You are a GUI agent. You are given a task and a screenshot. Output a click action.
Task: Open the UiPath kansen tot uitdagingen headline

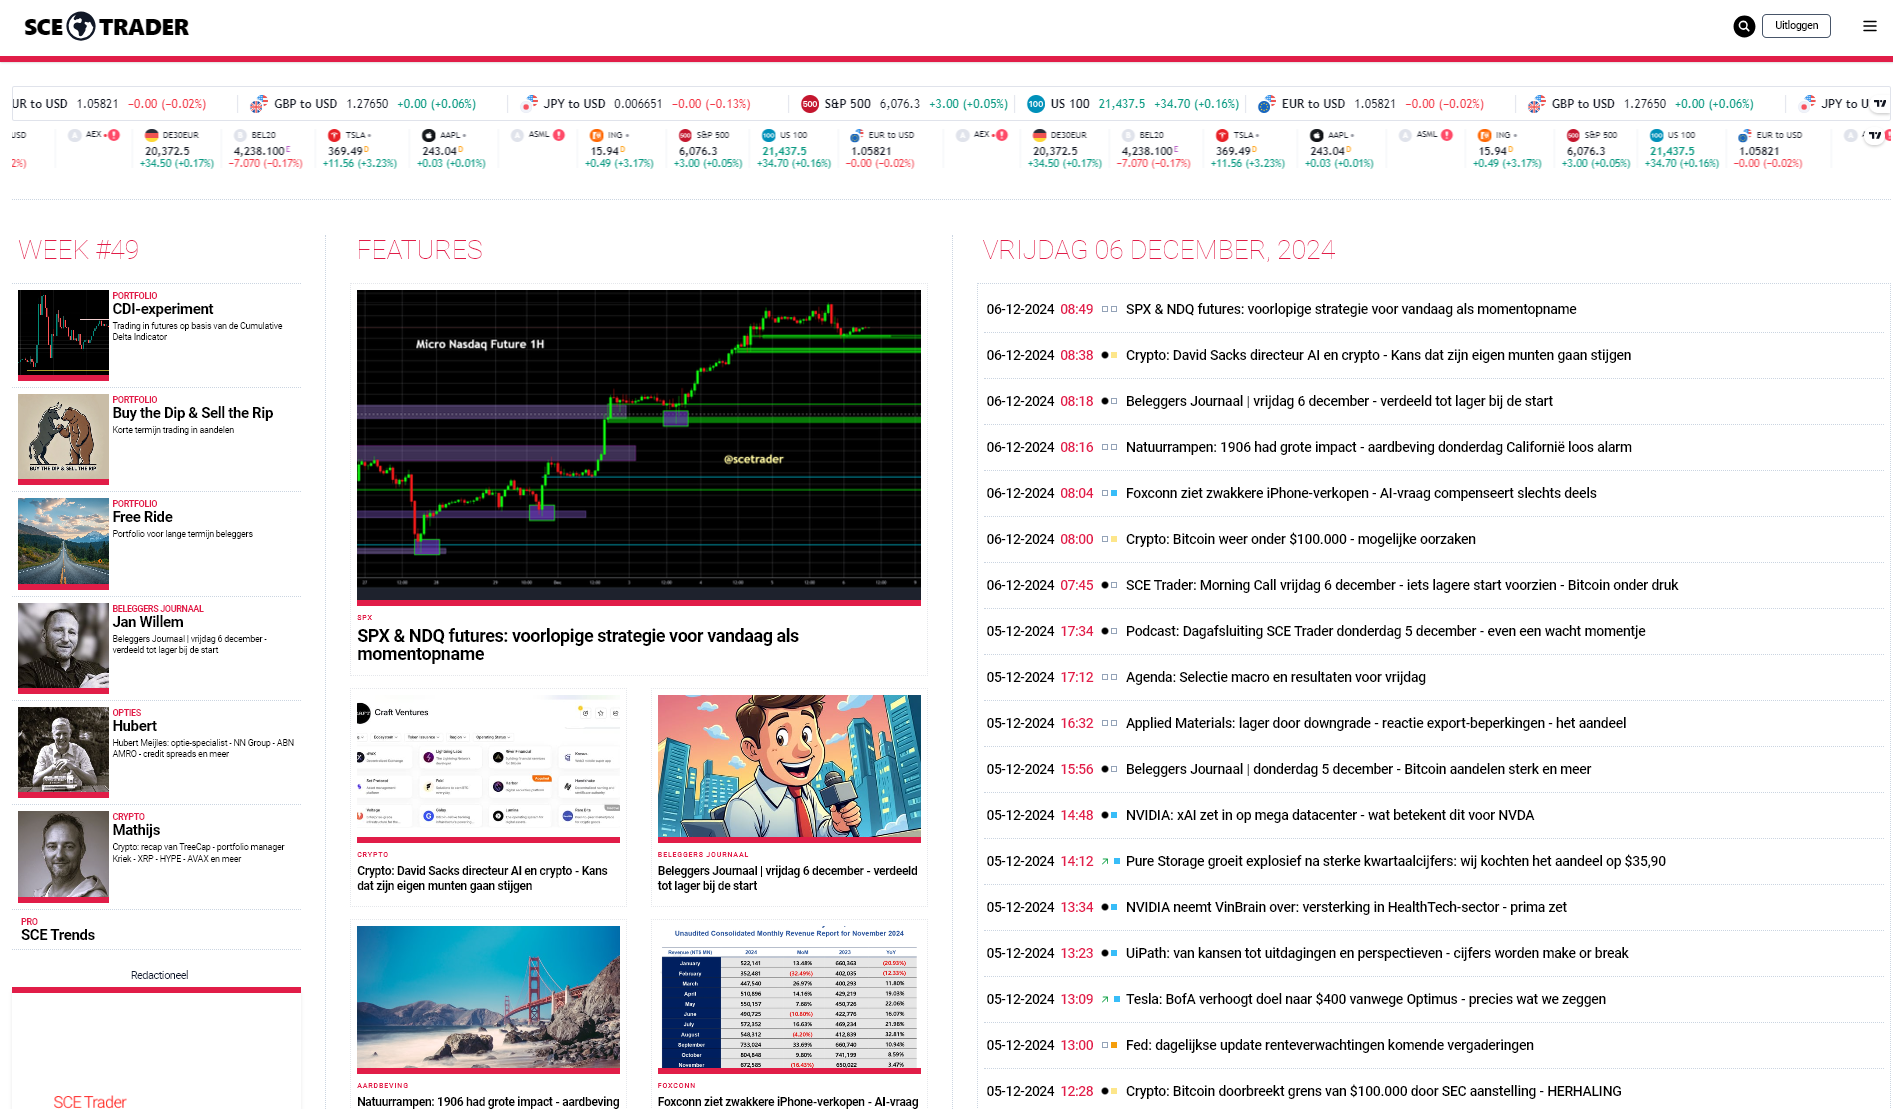coord(1377,953)
